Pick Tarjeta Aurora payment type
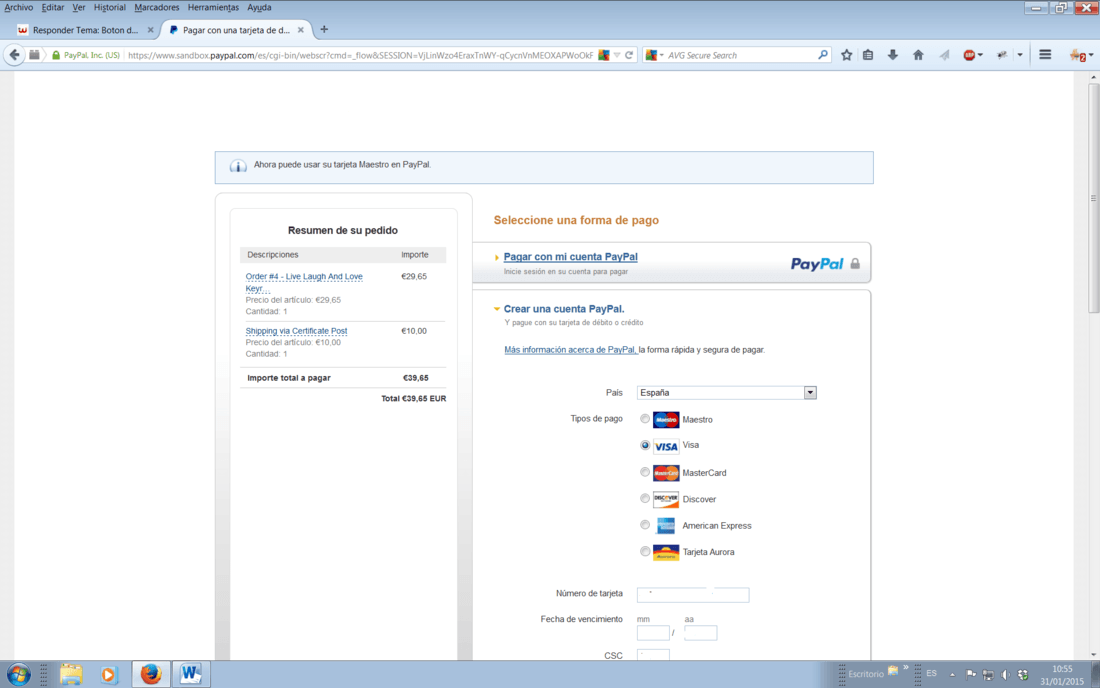Viewport: 1100px width, 688px height. (x=645, y=551)
